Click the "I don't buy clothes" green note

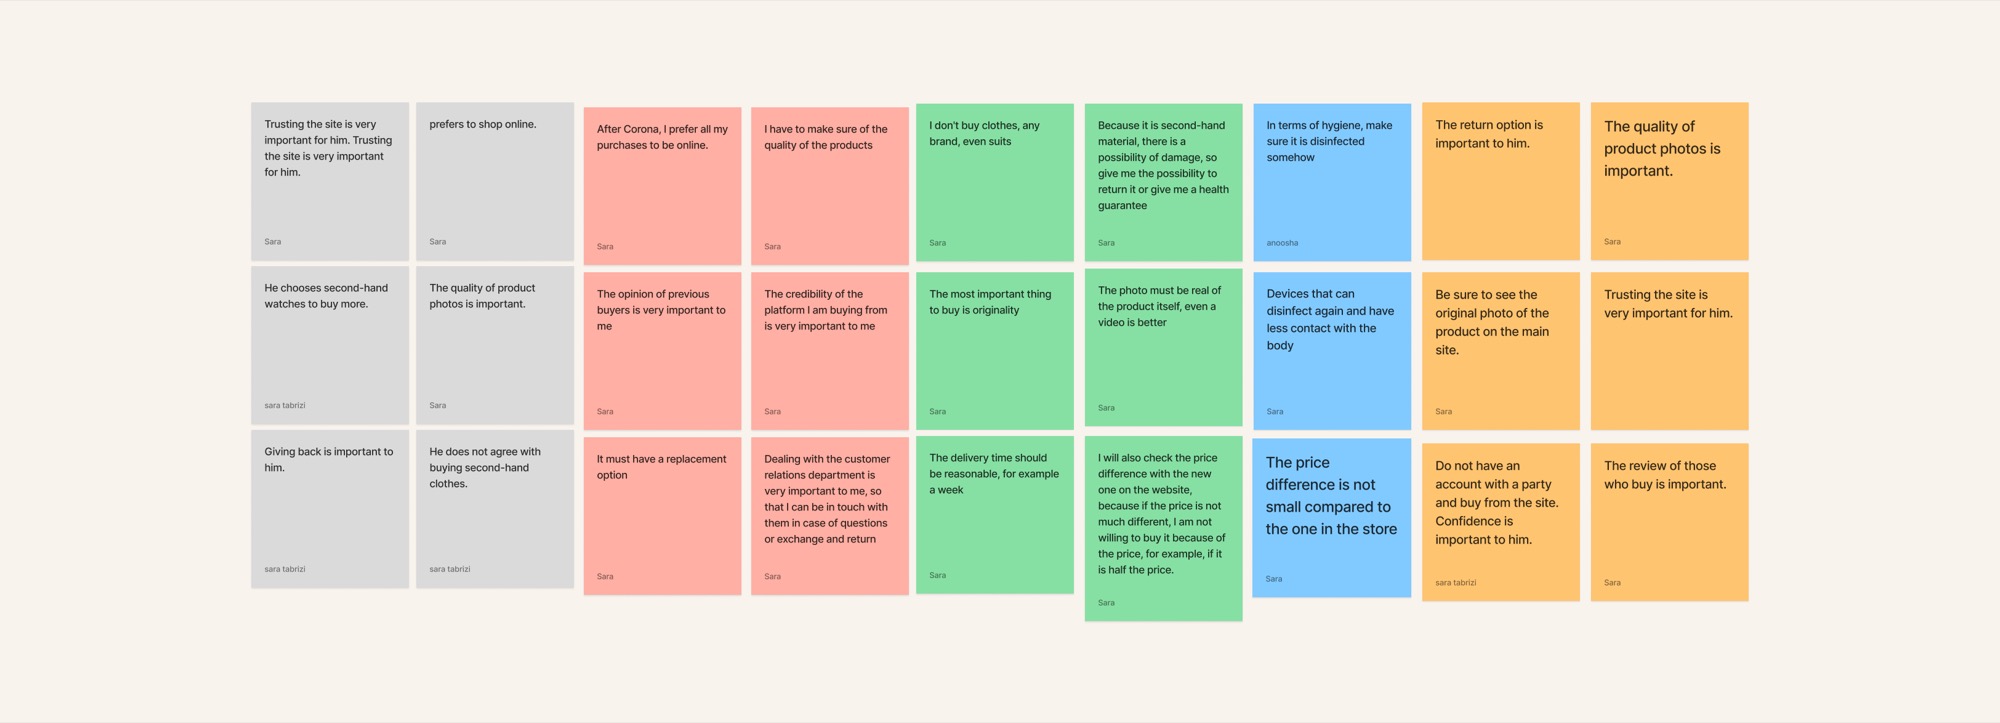[994, 183]
